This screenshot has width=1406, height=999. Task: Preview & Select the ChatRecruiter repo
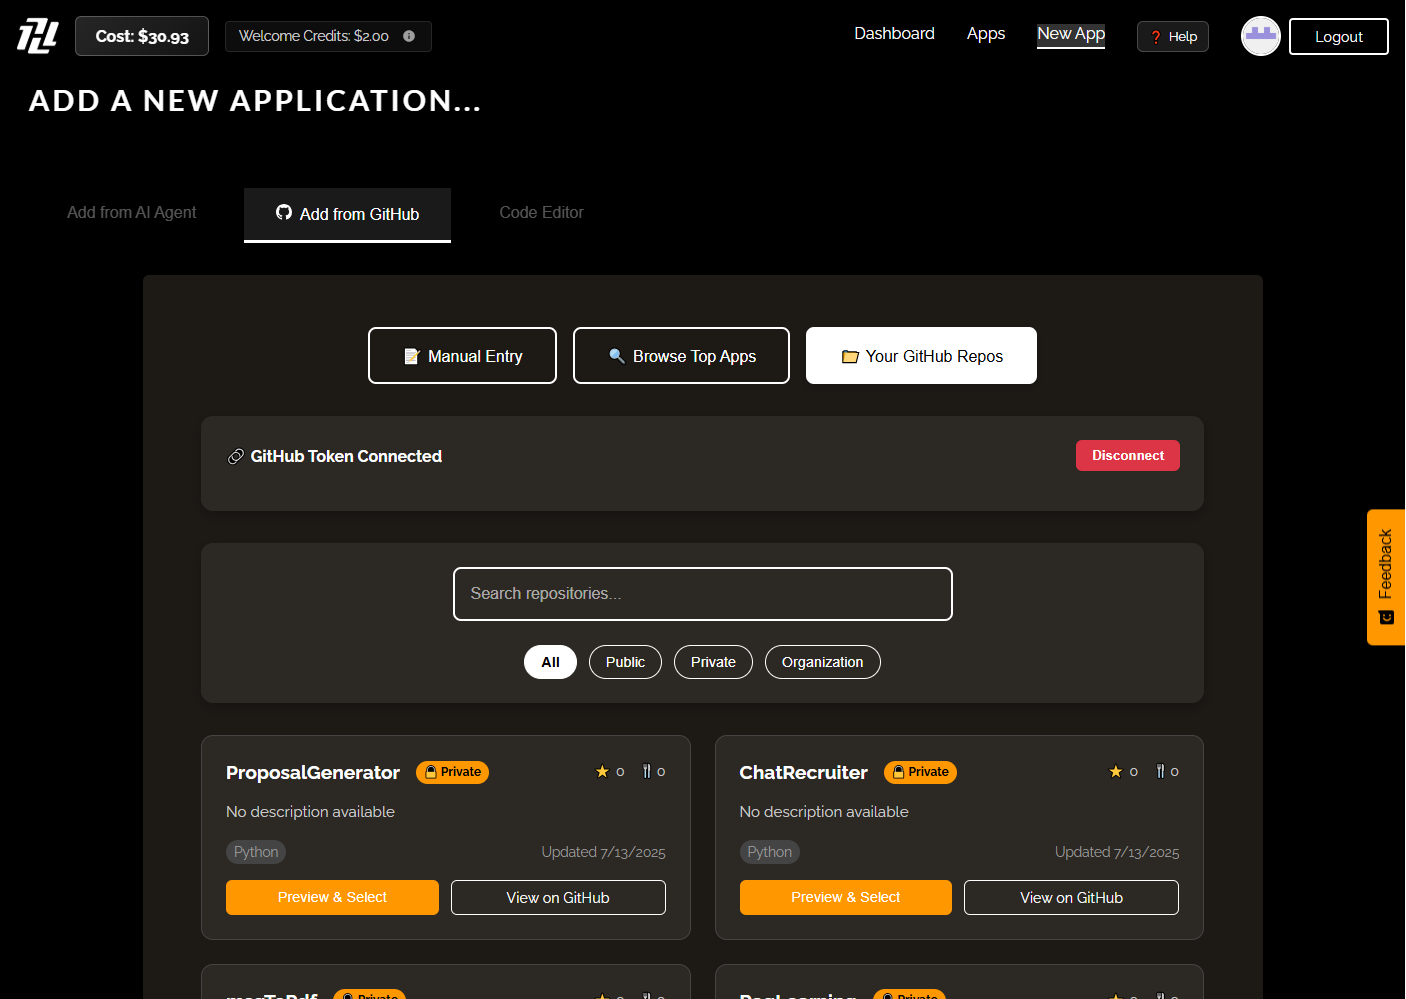click(845, 897)
